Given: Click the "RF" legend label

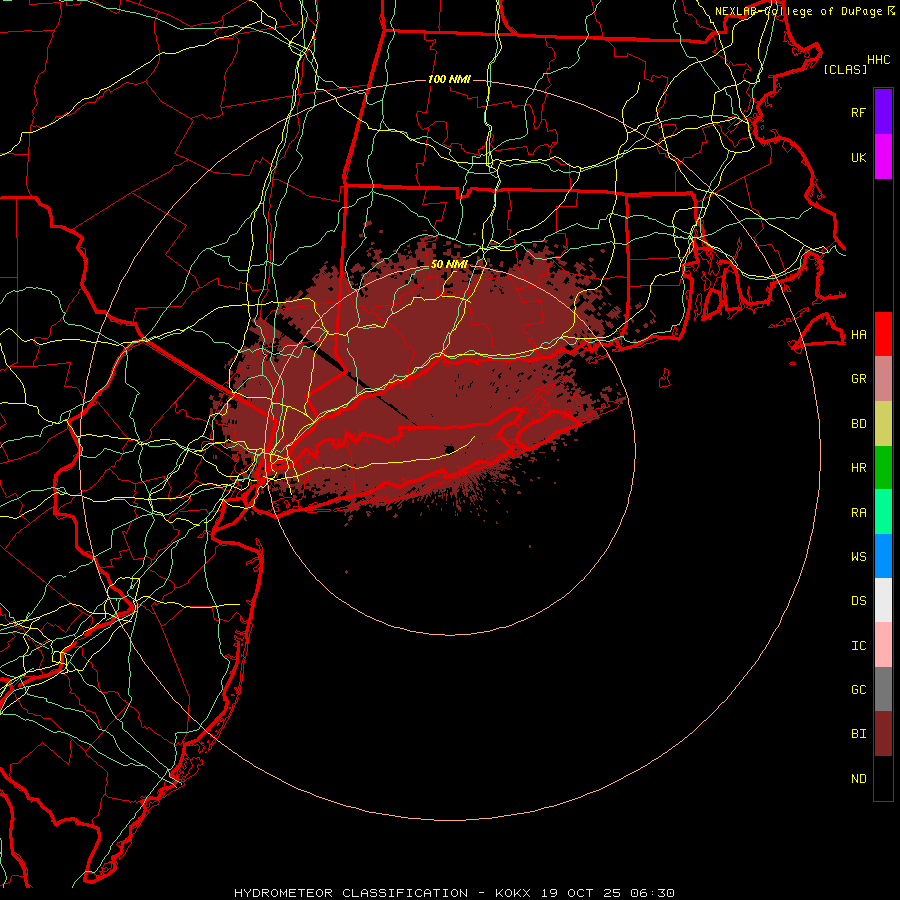Looking at the screenshot, I should coord(858,112).
